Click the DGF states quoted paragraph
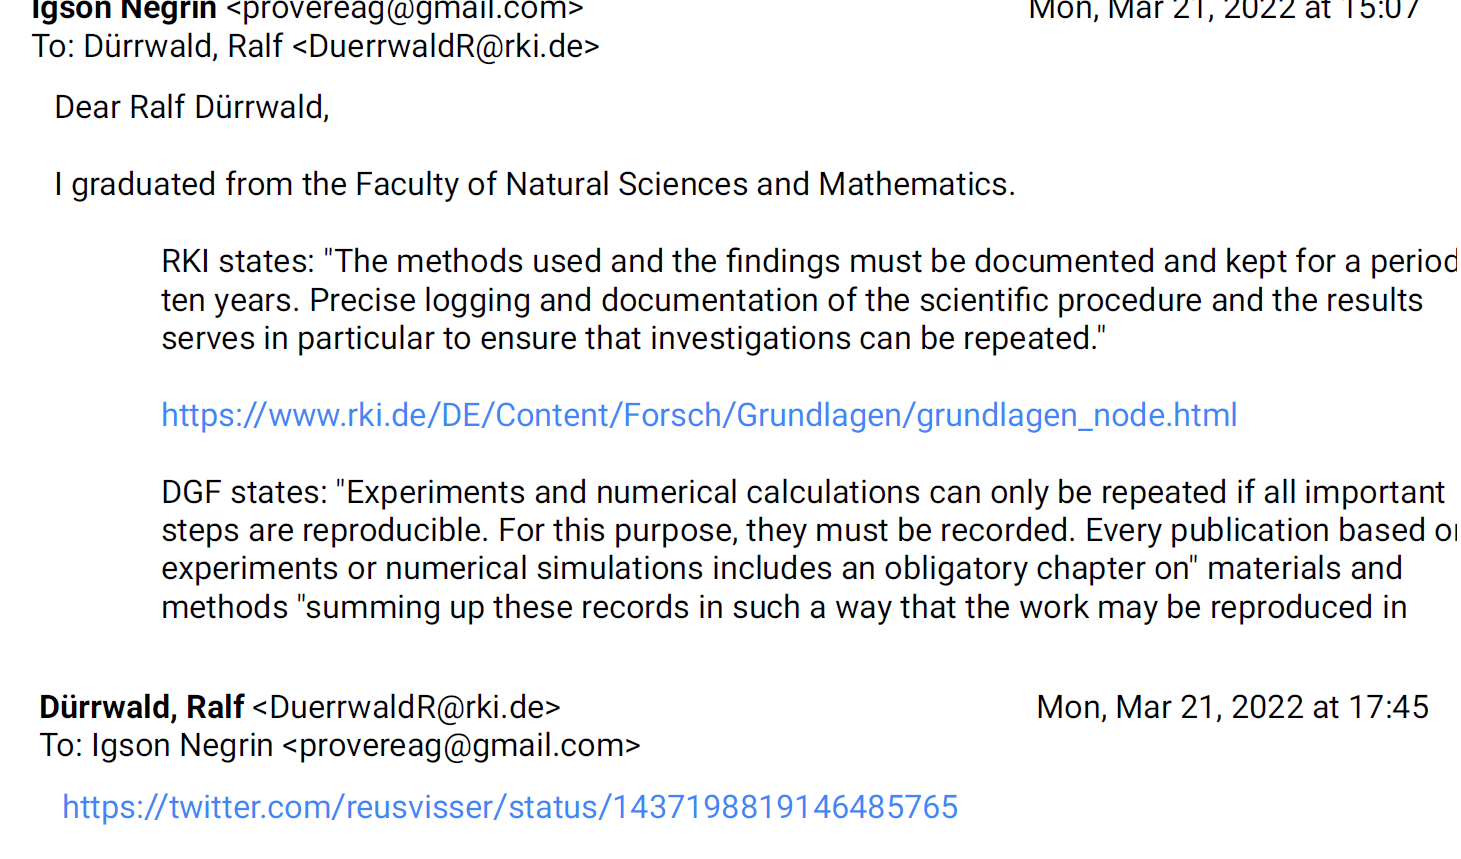The image size is (1461, 859). (x=809, y=549)
